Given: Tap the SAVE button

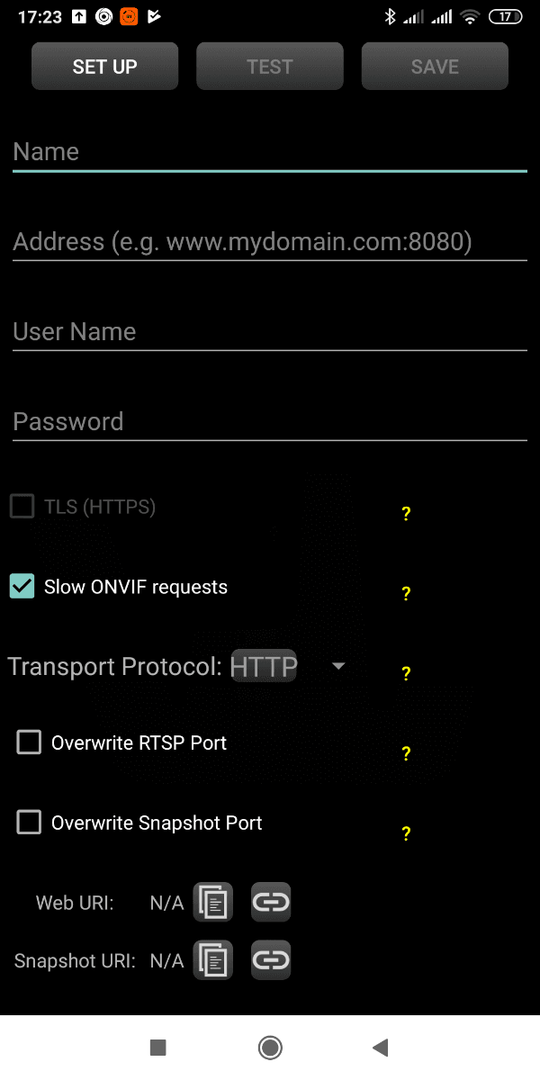Looking at the screenshot, I should [x=435, y=66].
